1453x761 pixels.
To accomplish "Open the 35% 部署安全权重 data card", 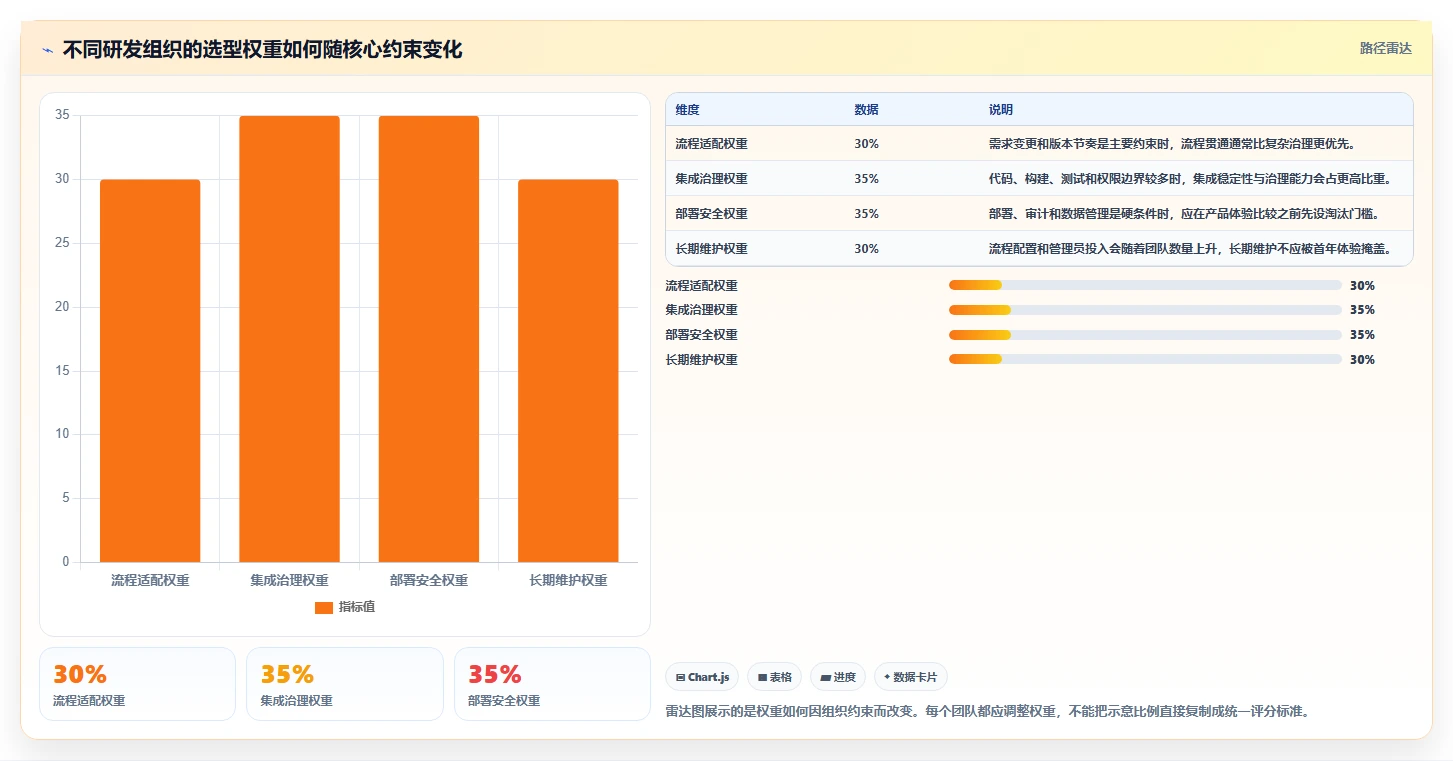I will [x=552, y=684].
